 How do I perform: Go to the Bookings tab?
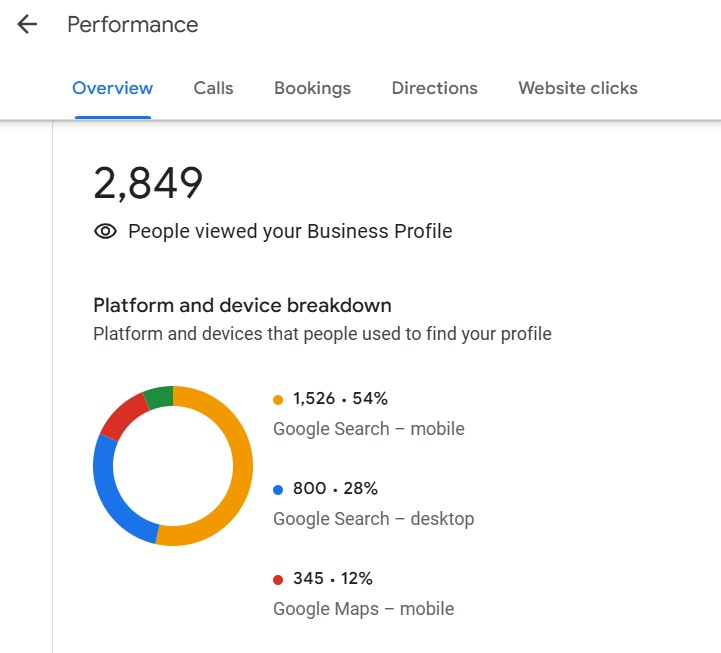(x=313, y=88)
